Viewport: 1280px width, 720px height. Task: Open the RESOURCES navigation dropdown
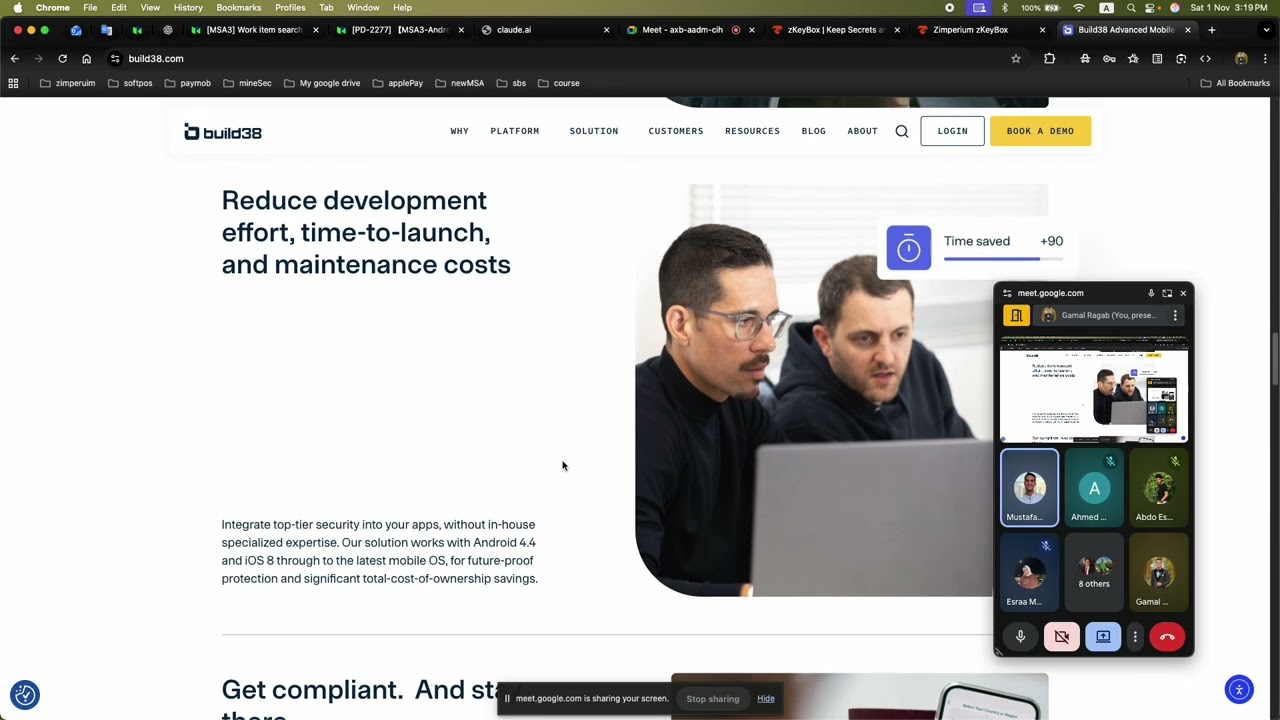pyautogui.click(x=752, y=131)
